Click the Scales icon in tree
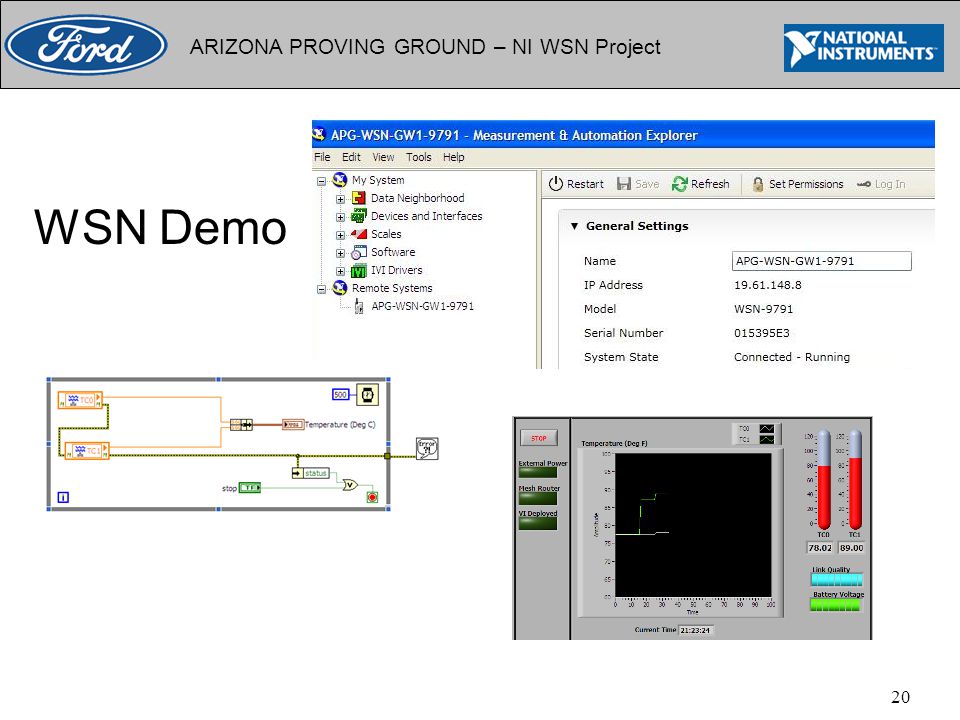The height and width of the screenshot is (720, 960). 359,234
